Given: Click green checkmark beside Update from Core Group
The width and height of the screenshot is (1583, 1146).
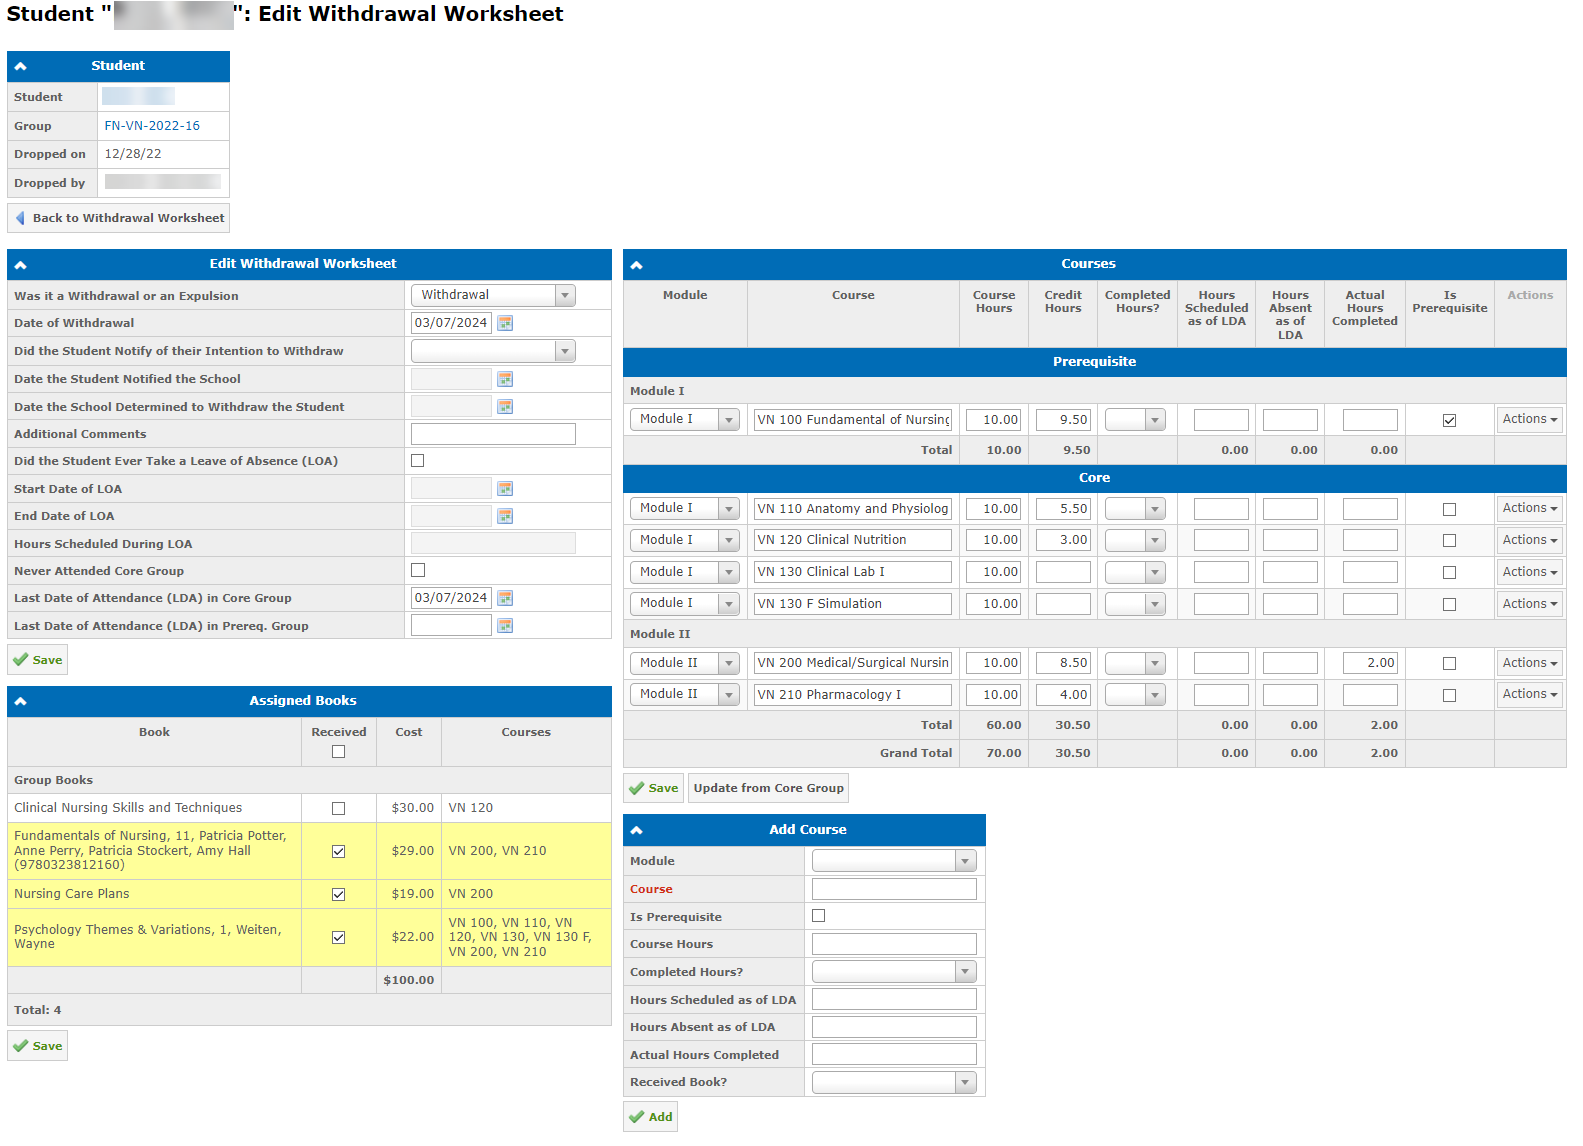Looking at the screenshot, I should pyautogui.click(x=636, y=788).
